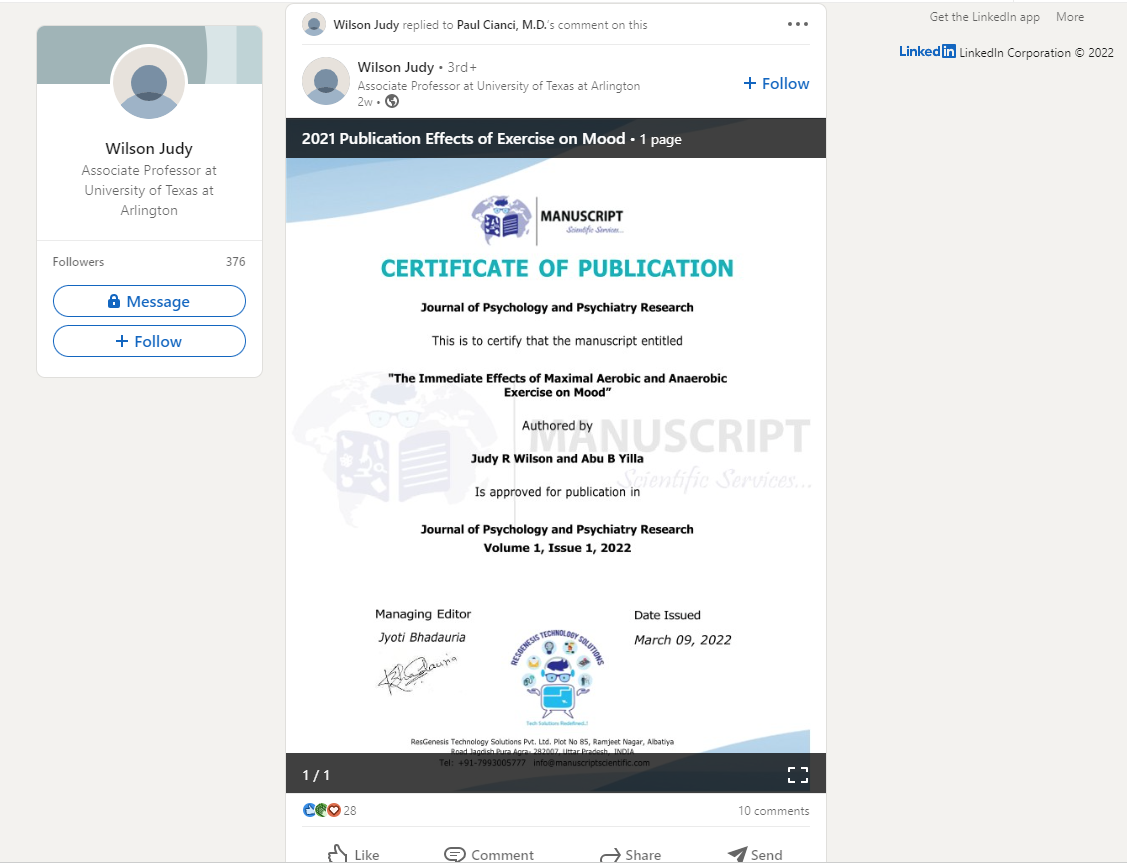
Task: Click the 'Associate Professor at University of Texas at Arlington' subtitle in post header
Action: [x=499, y=86]
